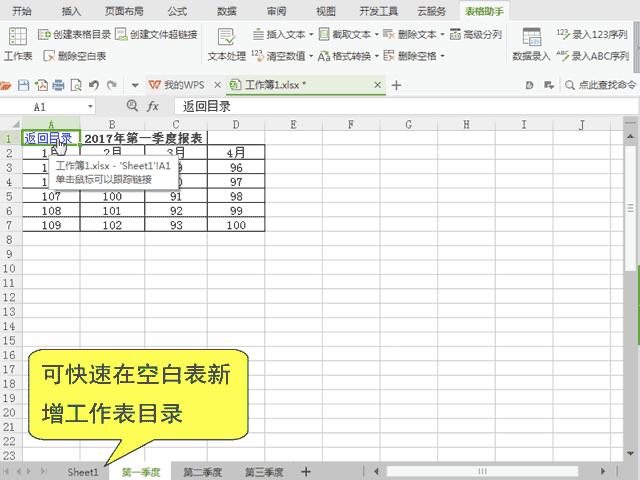Screen dimensions: 640x480
Task: Click the 返回目录 hyperlink in A1
Action: (x=48, y=138)
